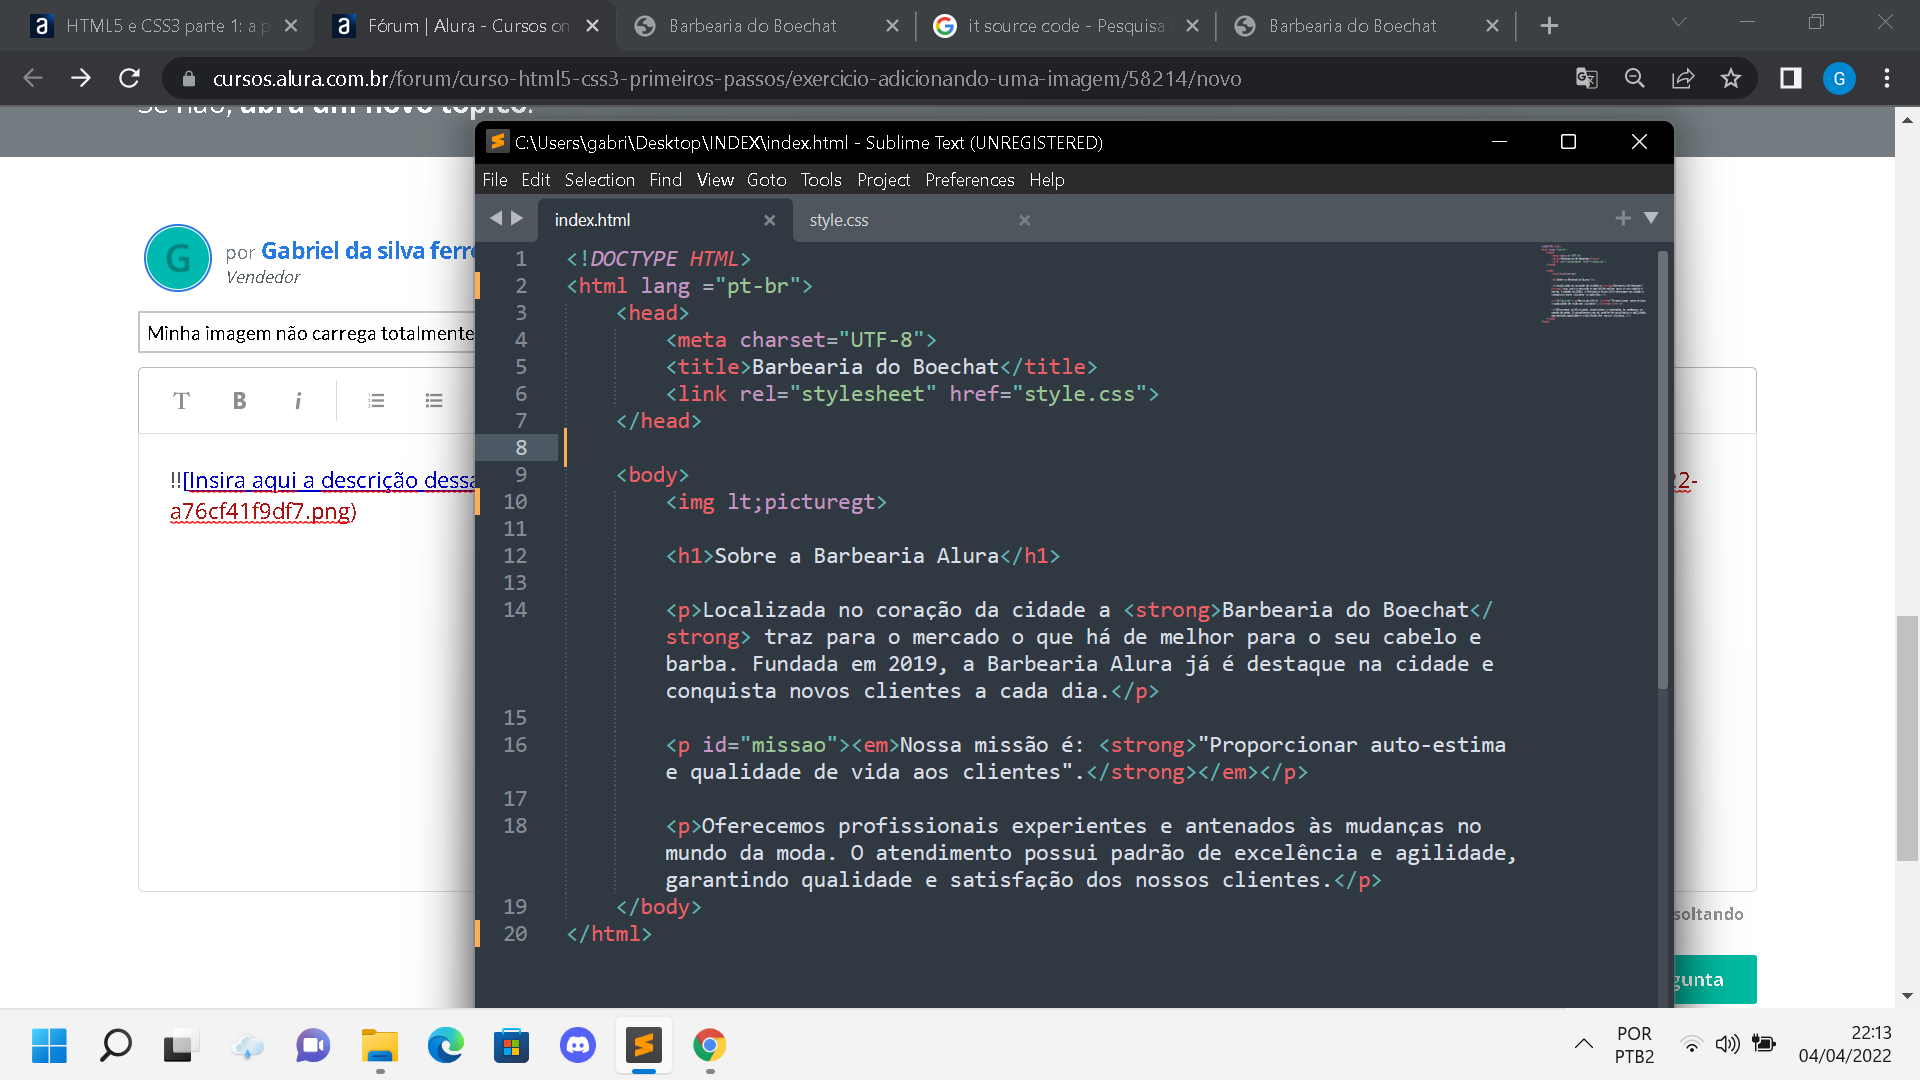The width and height of the screenshot is (1920, 1080).
Task: Click the link rel stylesheet code line
Action: pyautogui.click(x=912, y=394)
